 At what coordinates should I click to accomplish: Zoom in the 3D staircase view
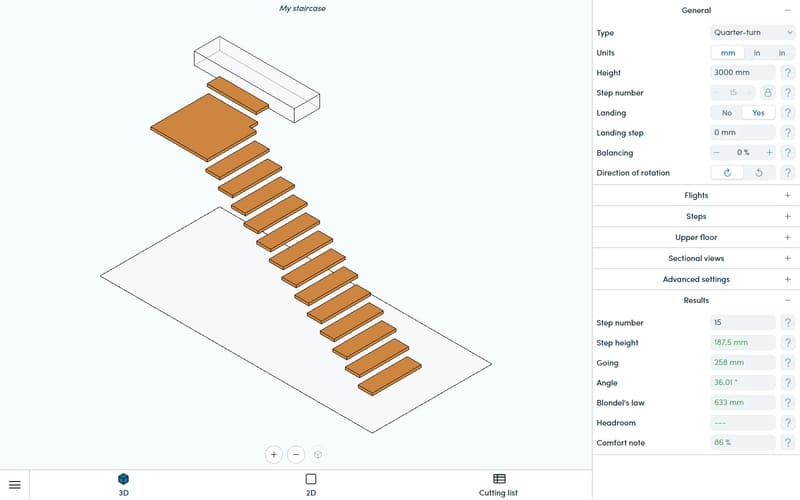pos(274,454)
